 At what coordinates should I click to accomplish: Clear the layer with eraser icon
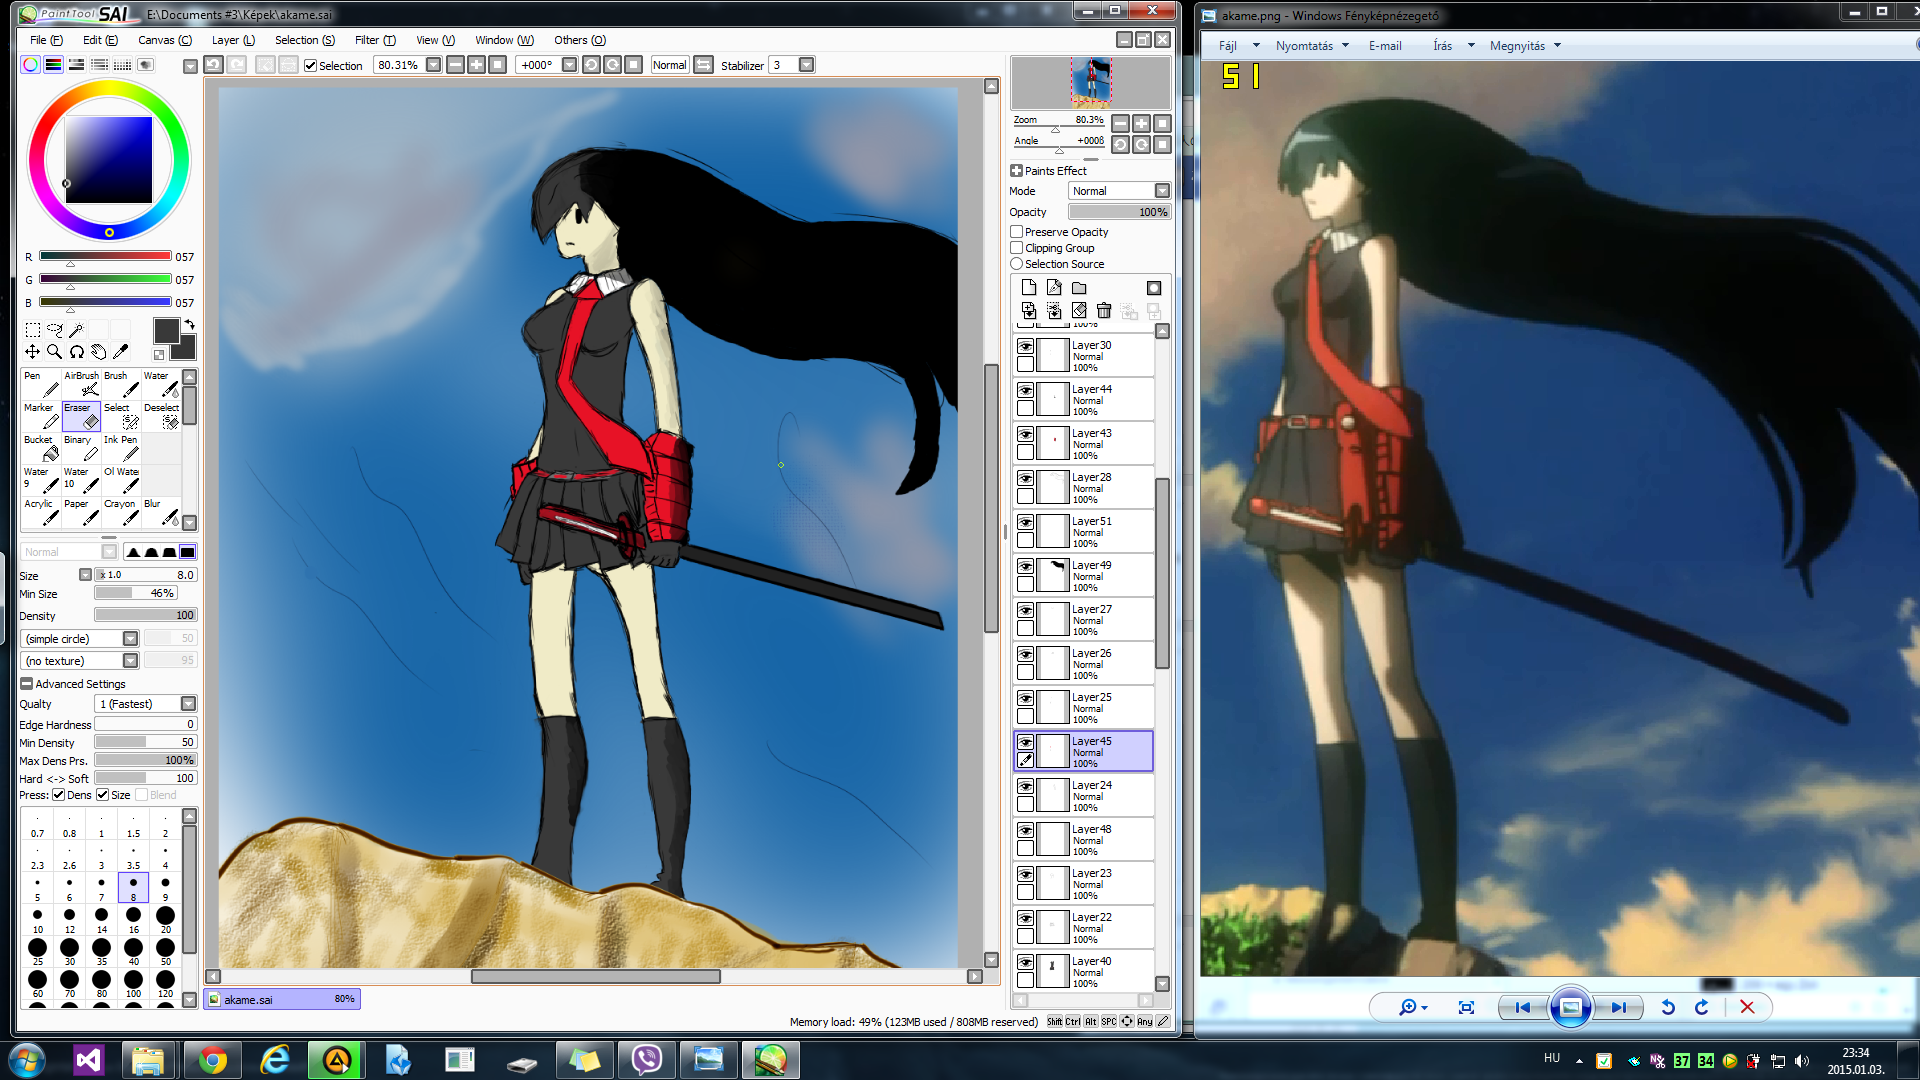coord(1079,311)
